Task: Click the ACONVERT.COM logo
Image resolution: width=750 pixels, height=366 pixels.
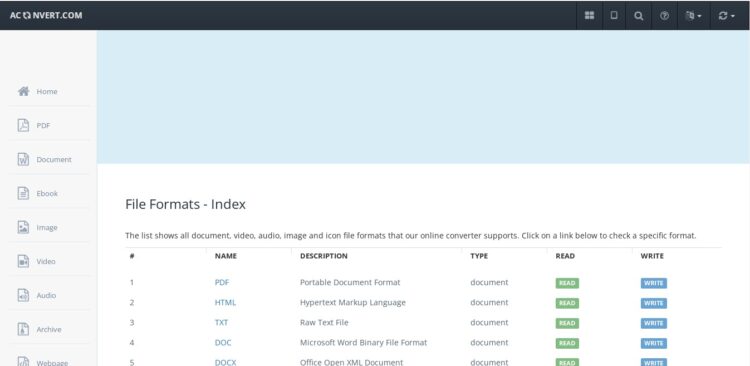Action: pyautogui.click(x=46, y=15)
